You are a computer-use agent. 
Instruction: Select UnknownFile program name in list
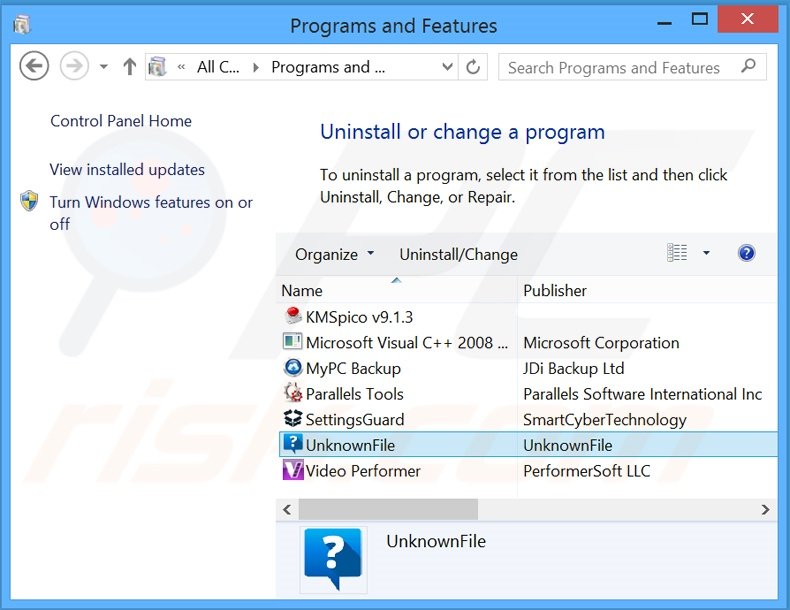pos(350,445)
